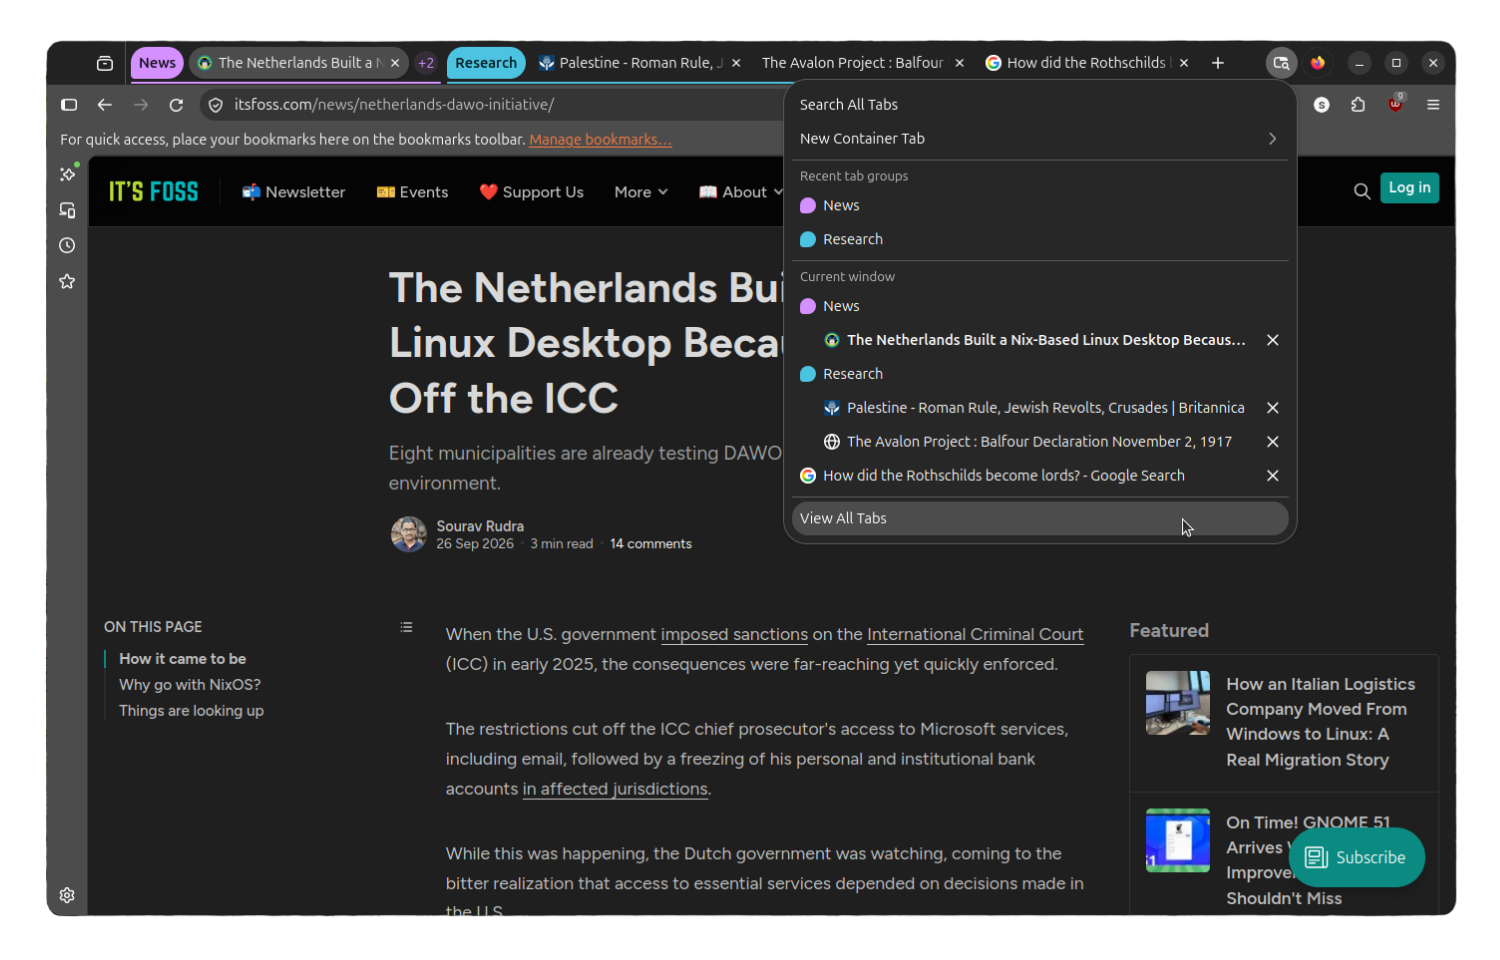The height and width of the screenshot is (960, 1500).
Task: Open a new tab with the plus button
Action: pyautogui.click(x=1218, y=63)
